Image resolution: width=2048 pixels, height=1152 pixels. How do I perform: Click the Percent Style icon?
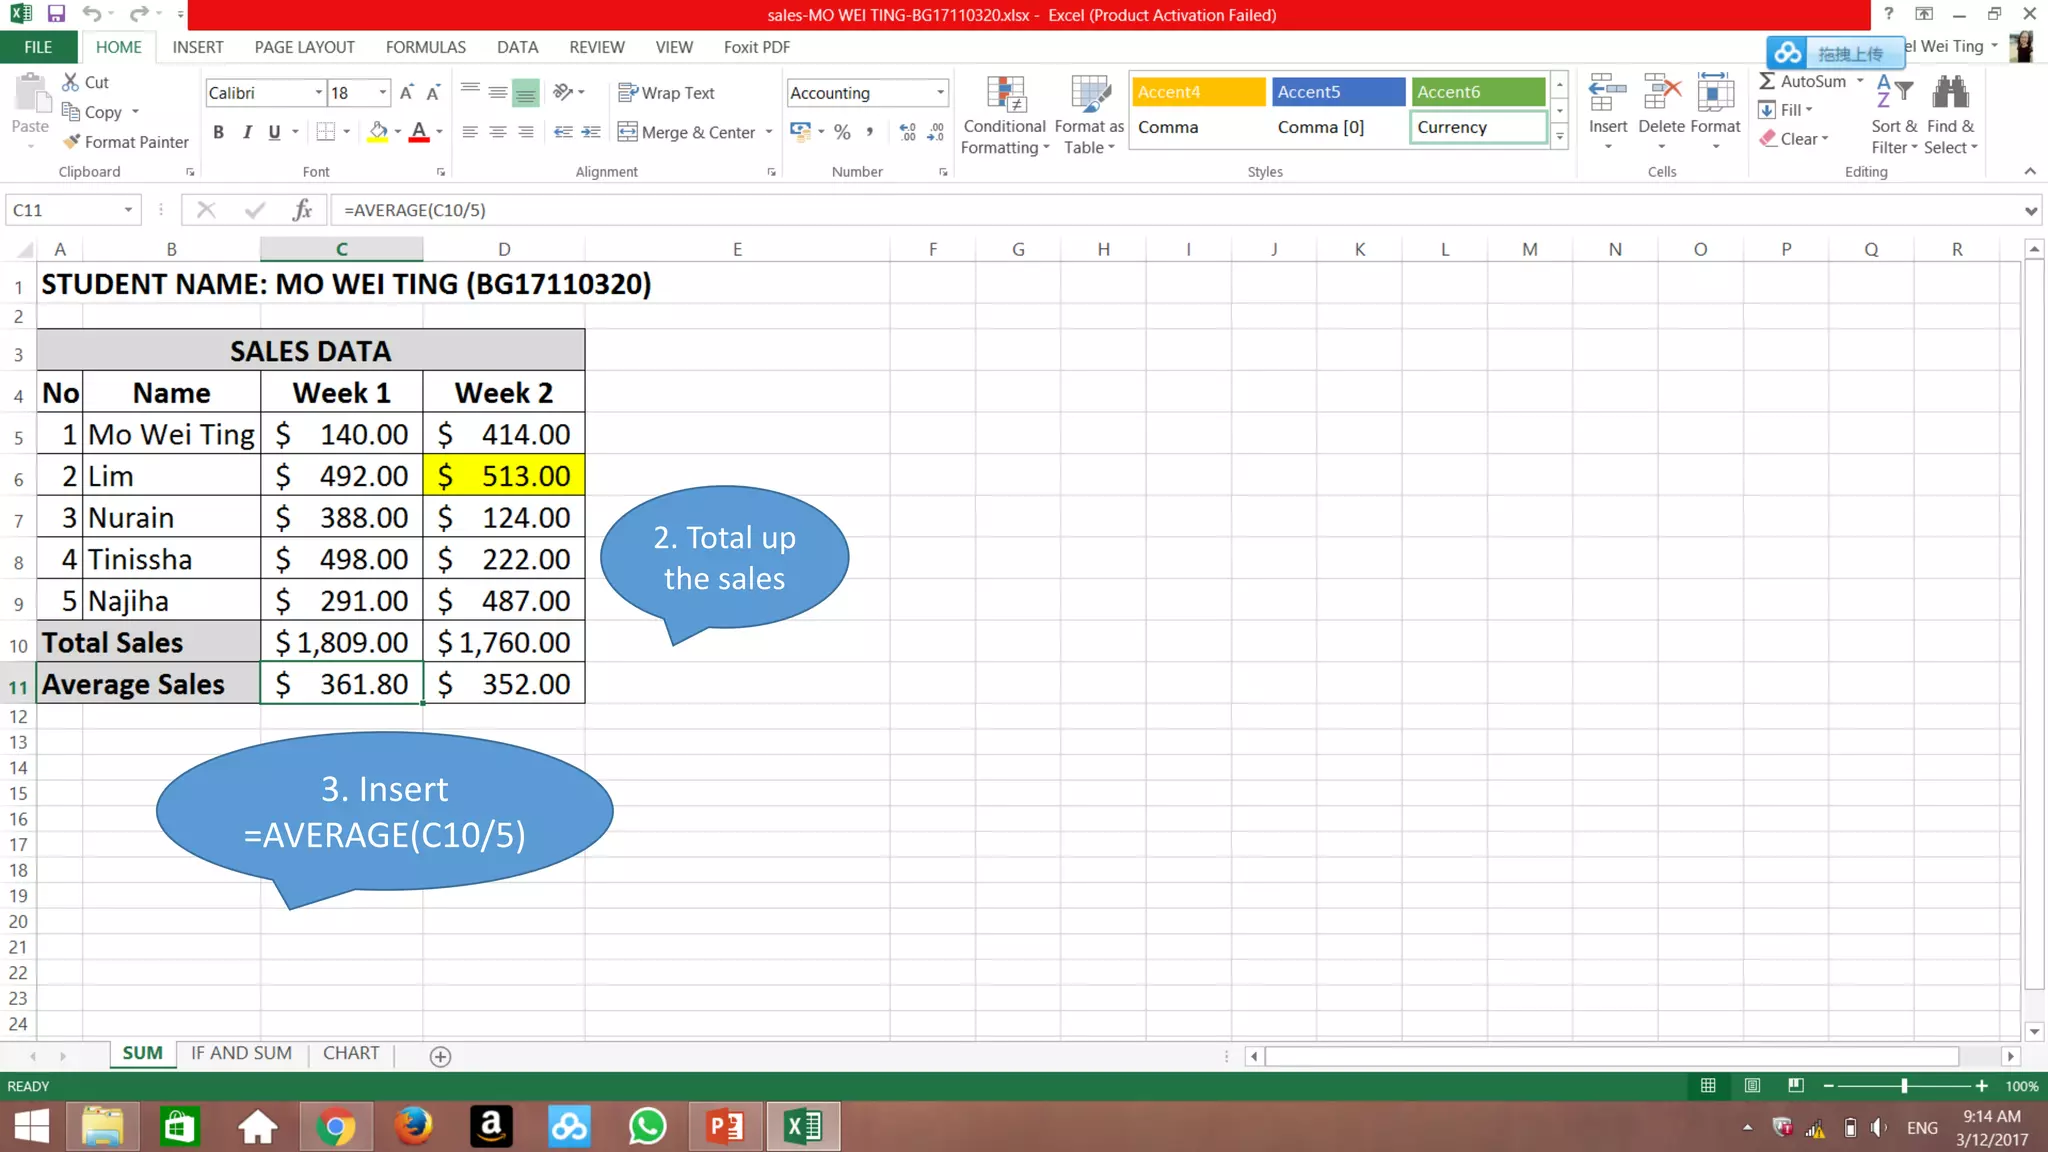pos(842,132)
